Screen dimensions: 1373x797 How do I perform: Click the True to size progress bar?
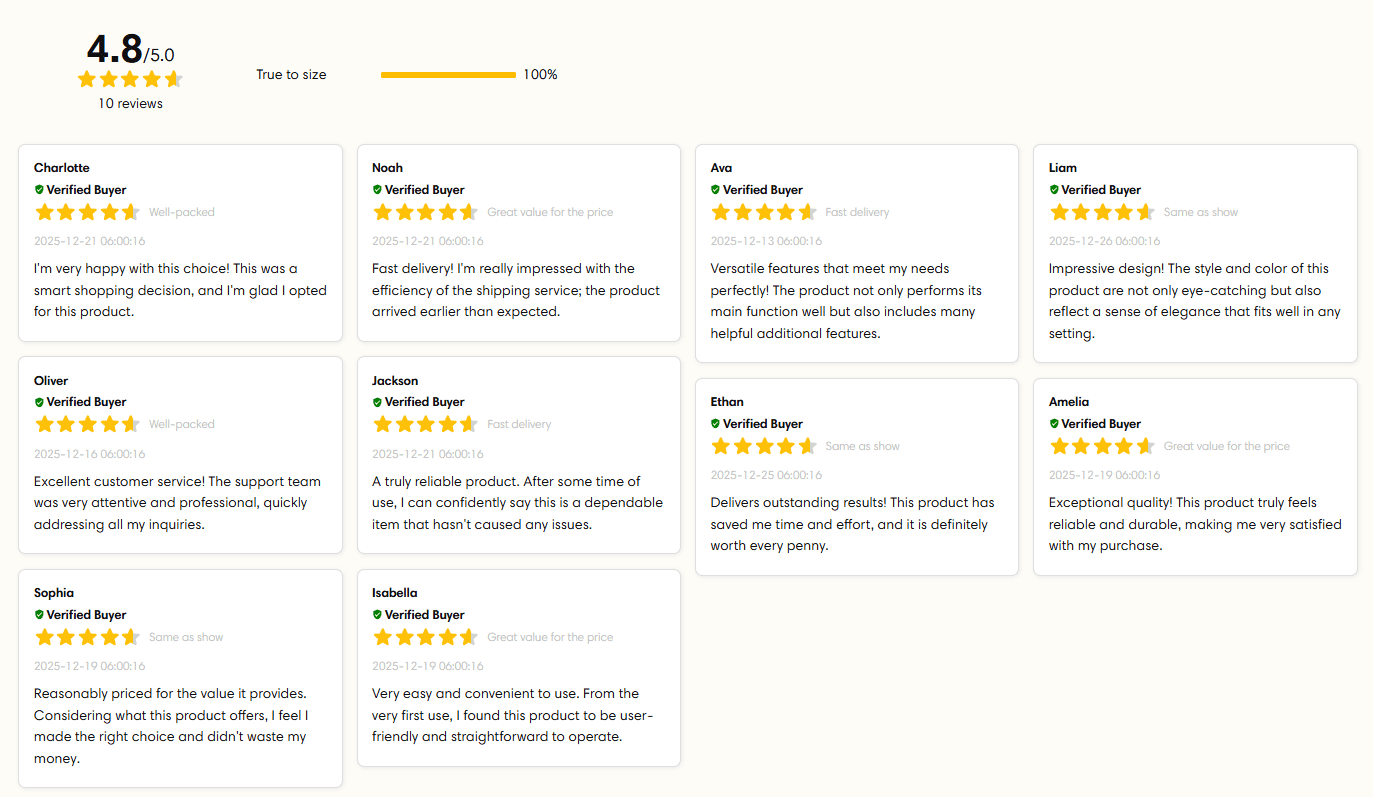click(x=448, y=75)
